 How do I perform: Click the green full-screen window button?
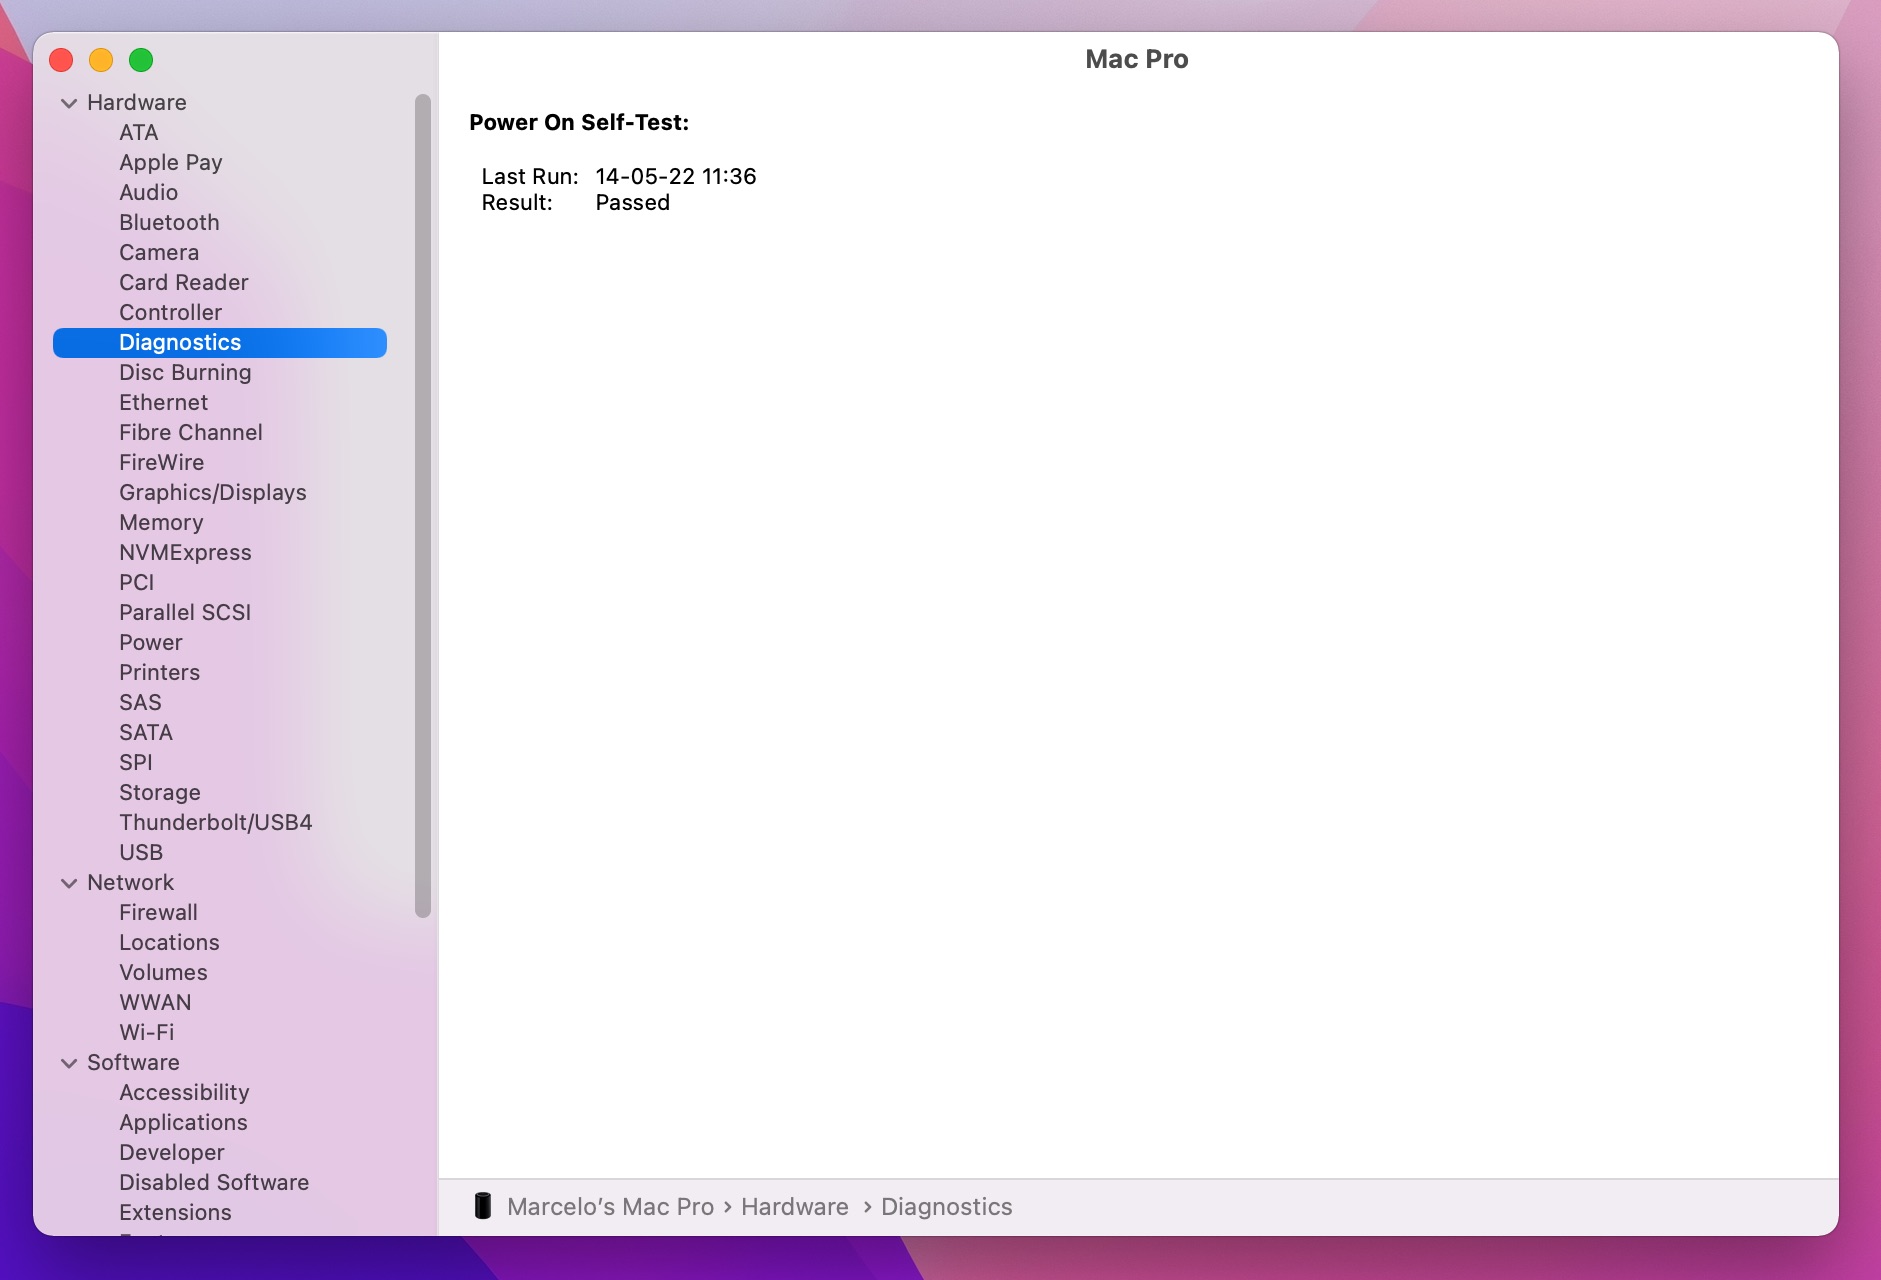[141, 60]
